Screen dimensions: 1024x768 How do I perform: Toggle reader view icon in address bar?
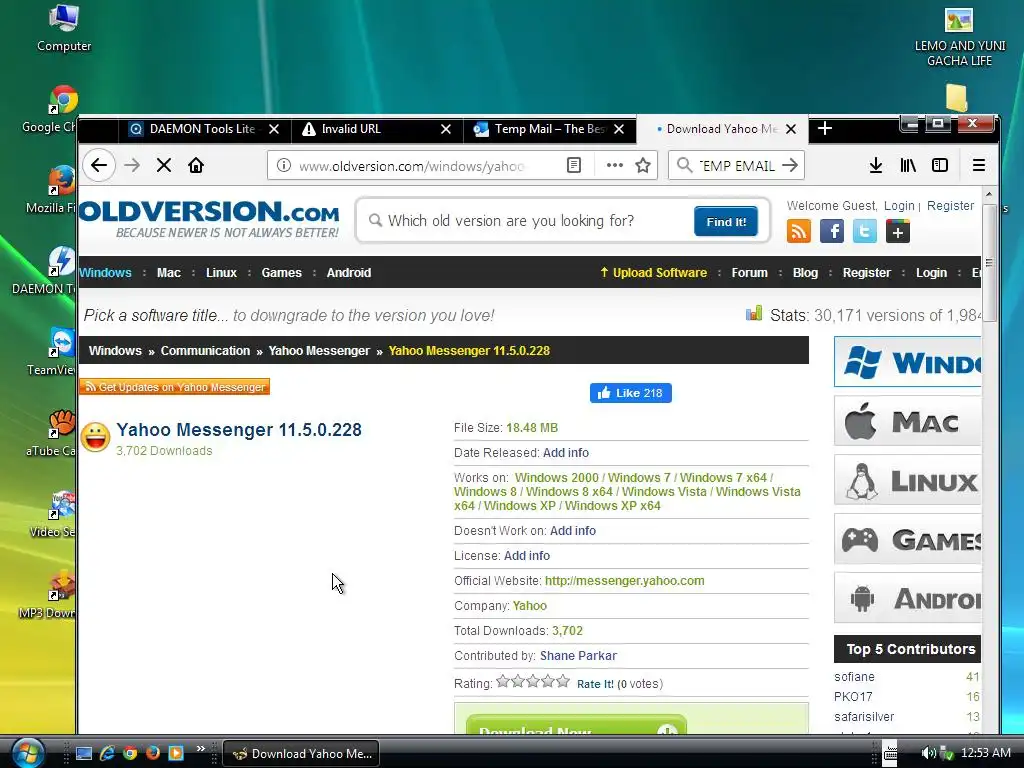click(573, 165)
